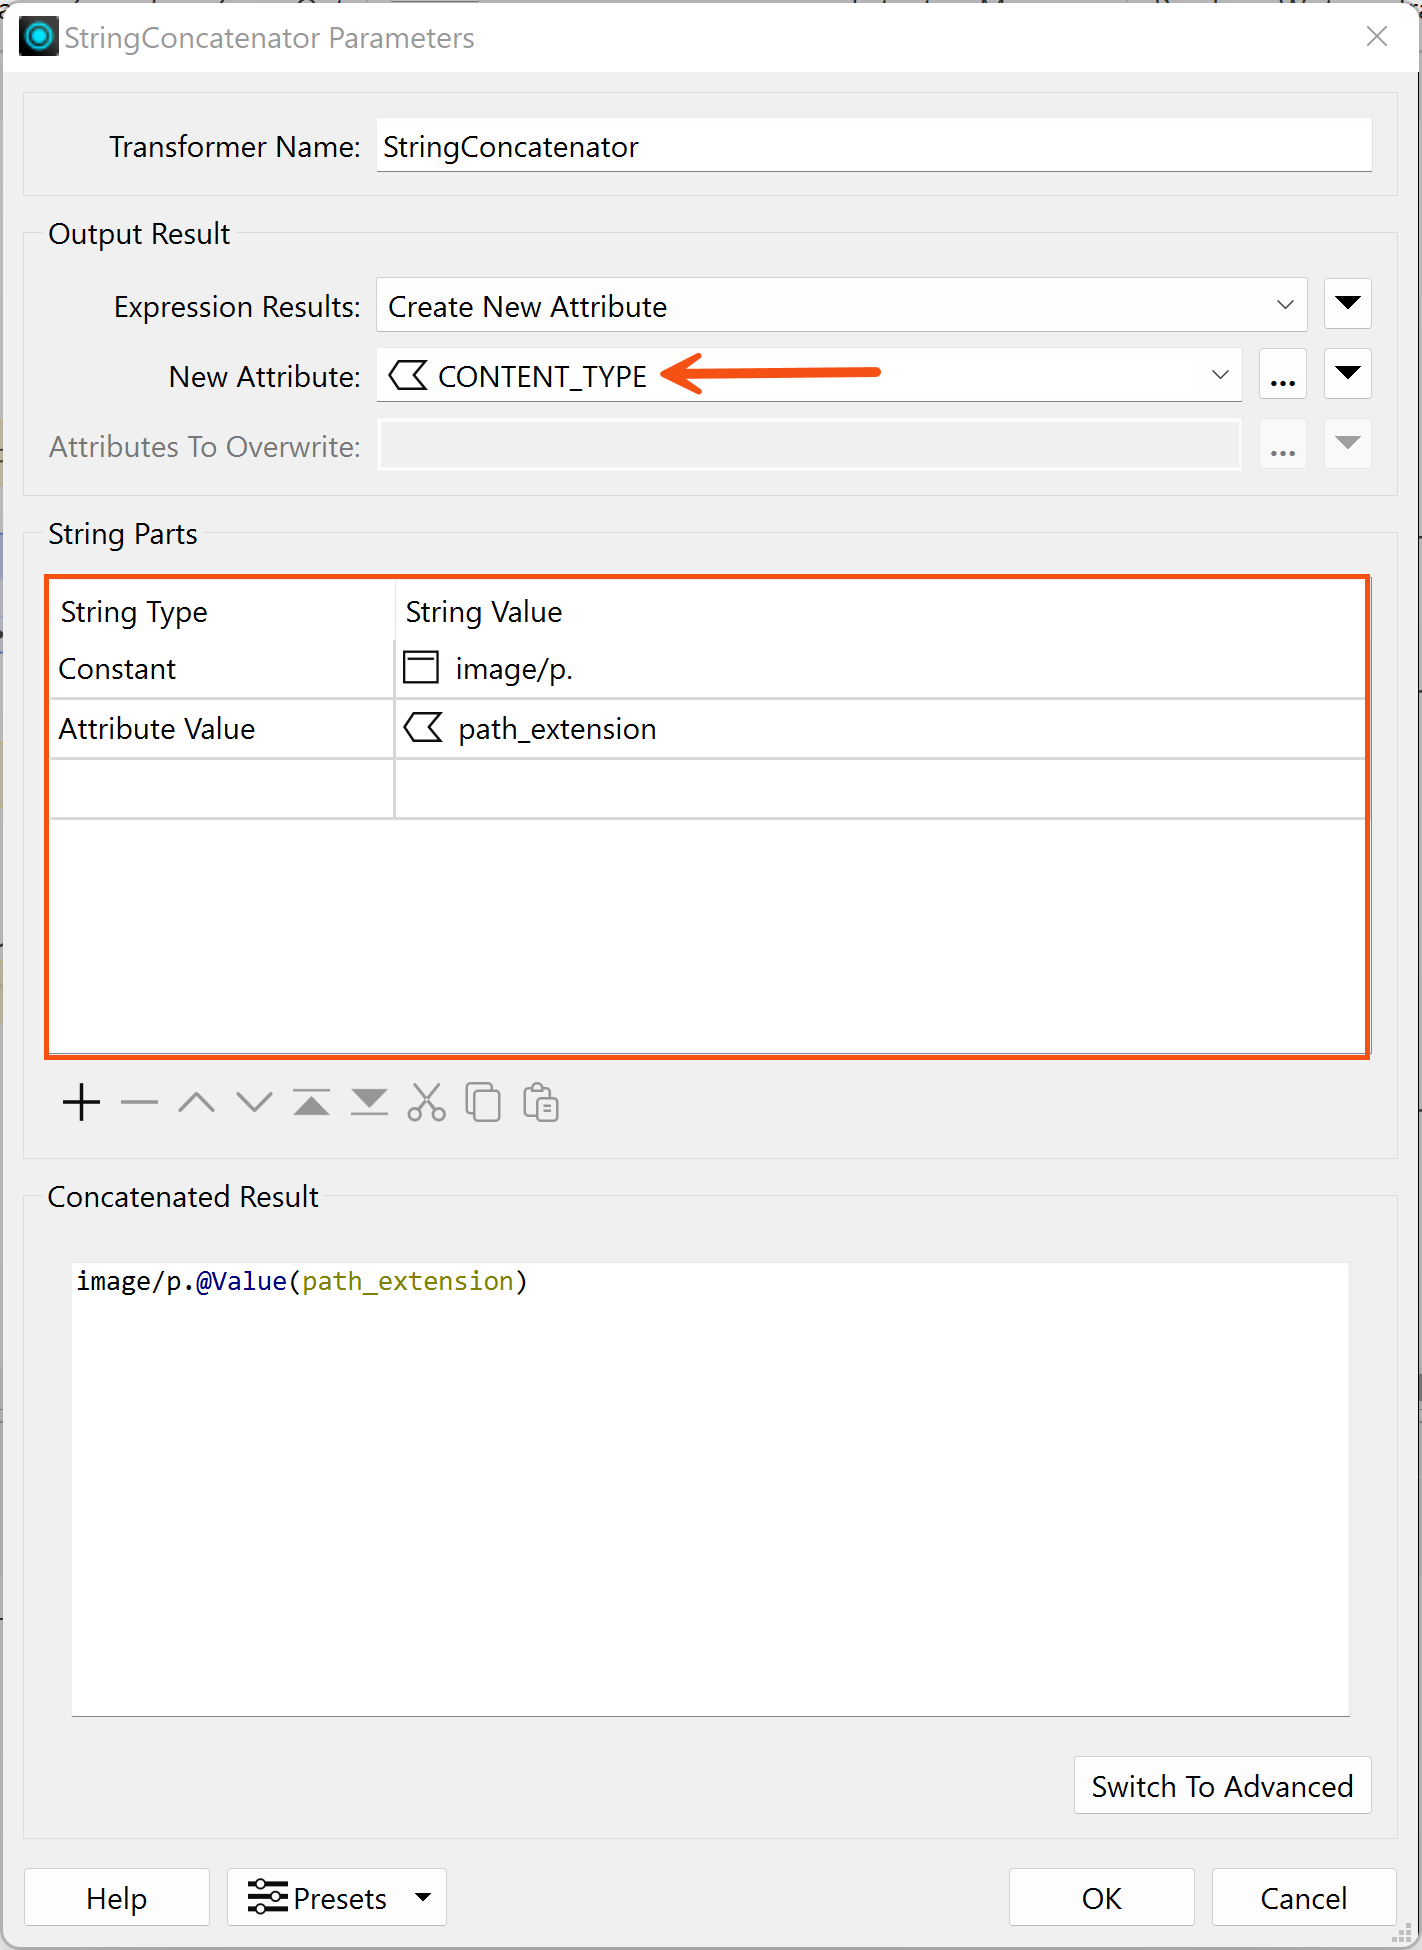Switch To Advanced editor

pyautogui.click(x=1222, y=1785)
